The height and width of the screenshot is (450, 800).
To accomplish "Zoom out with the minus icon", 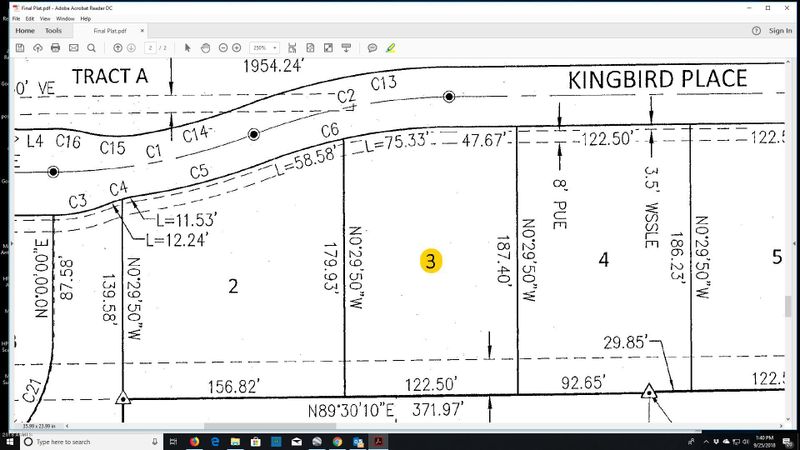I will coord(223,48).
